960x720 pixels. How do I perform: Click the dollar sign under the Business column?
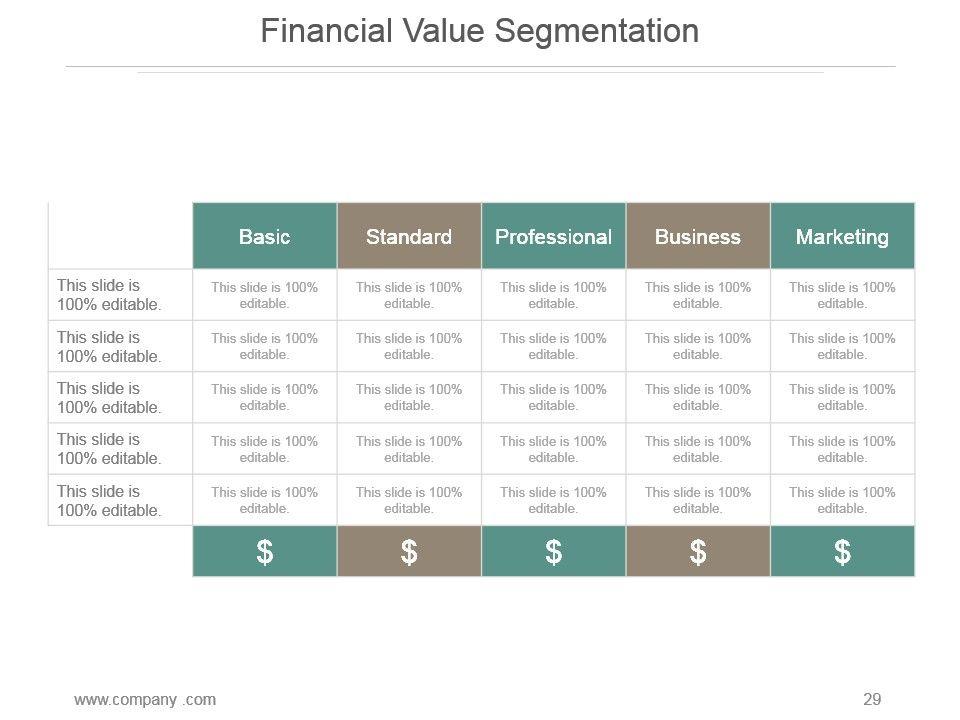click(x=698, y=552)
